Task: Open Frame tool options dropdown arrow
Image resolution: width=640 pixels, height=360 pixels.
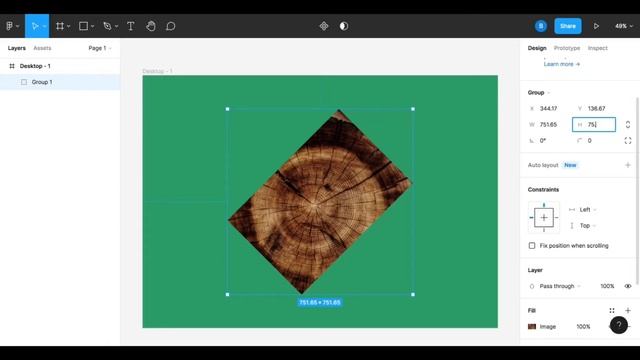Action: [69, 27]
